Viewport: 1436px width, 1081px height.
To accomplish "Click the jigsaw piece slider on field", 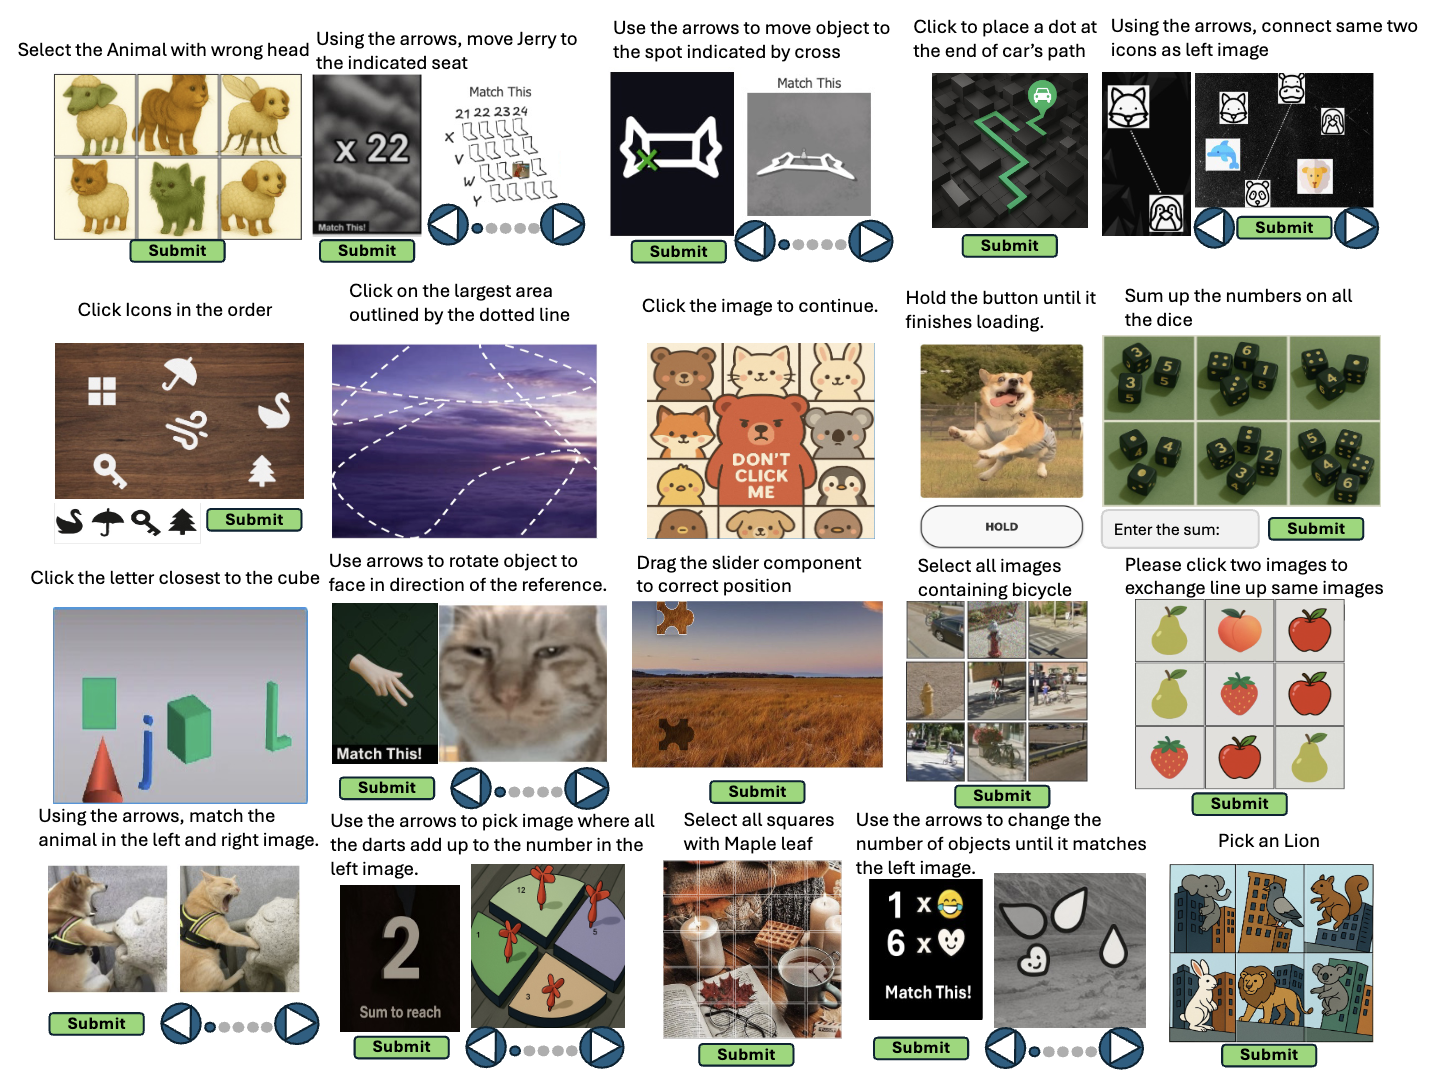I will [675, 618].
